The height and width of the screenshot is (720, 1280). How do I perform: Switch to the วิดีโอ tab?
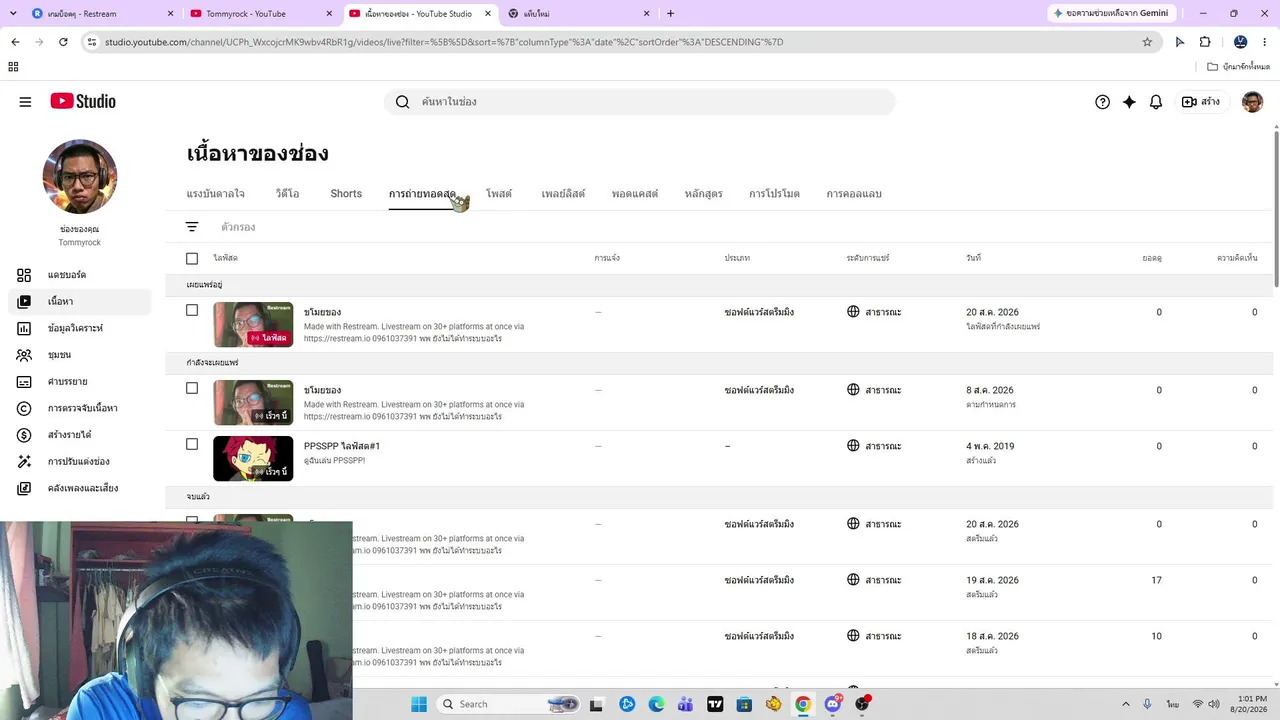288,194
